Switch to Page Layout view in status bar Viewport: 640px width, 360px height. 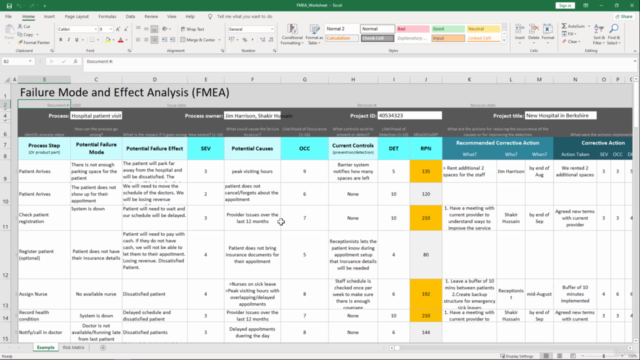click(x=560, y=356)
